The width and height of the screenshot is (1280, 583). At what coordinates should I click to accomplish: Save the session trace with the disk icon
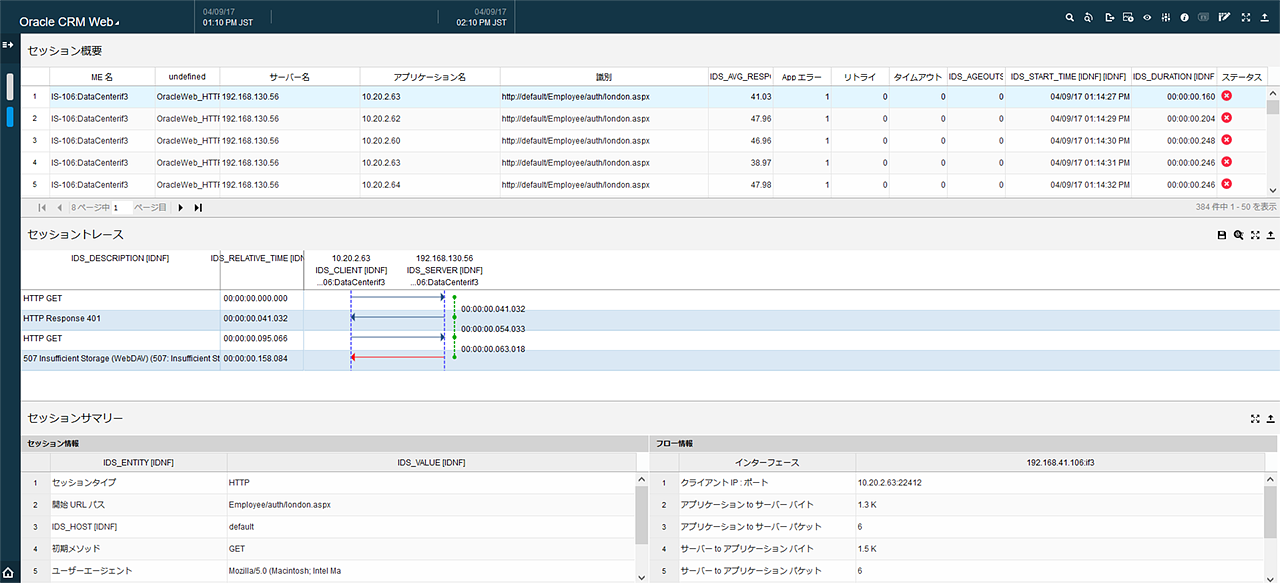click(1221, 235)
